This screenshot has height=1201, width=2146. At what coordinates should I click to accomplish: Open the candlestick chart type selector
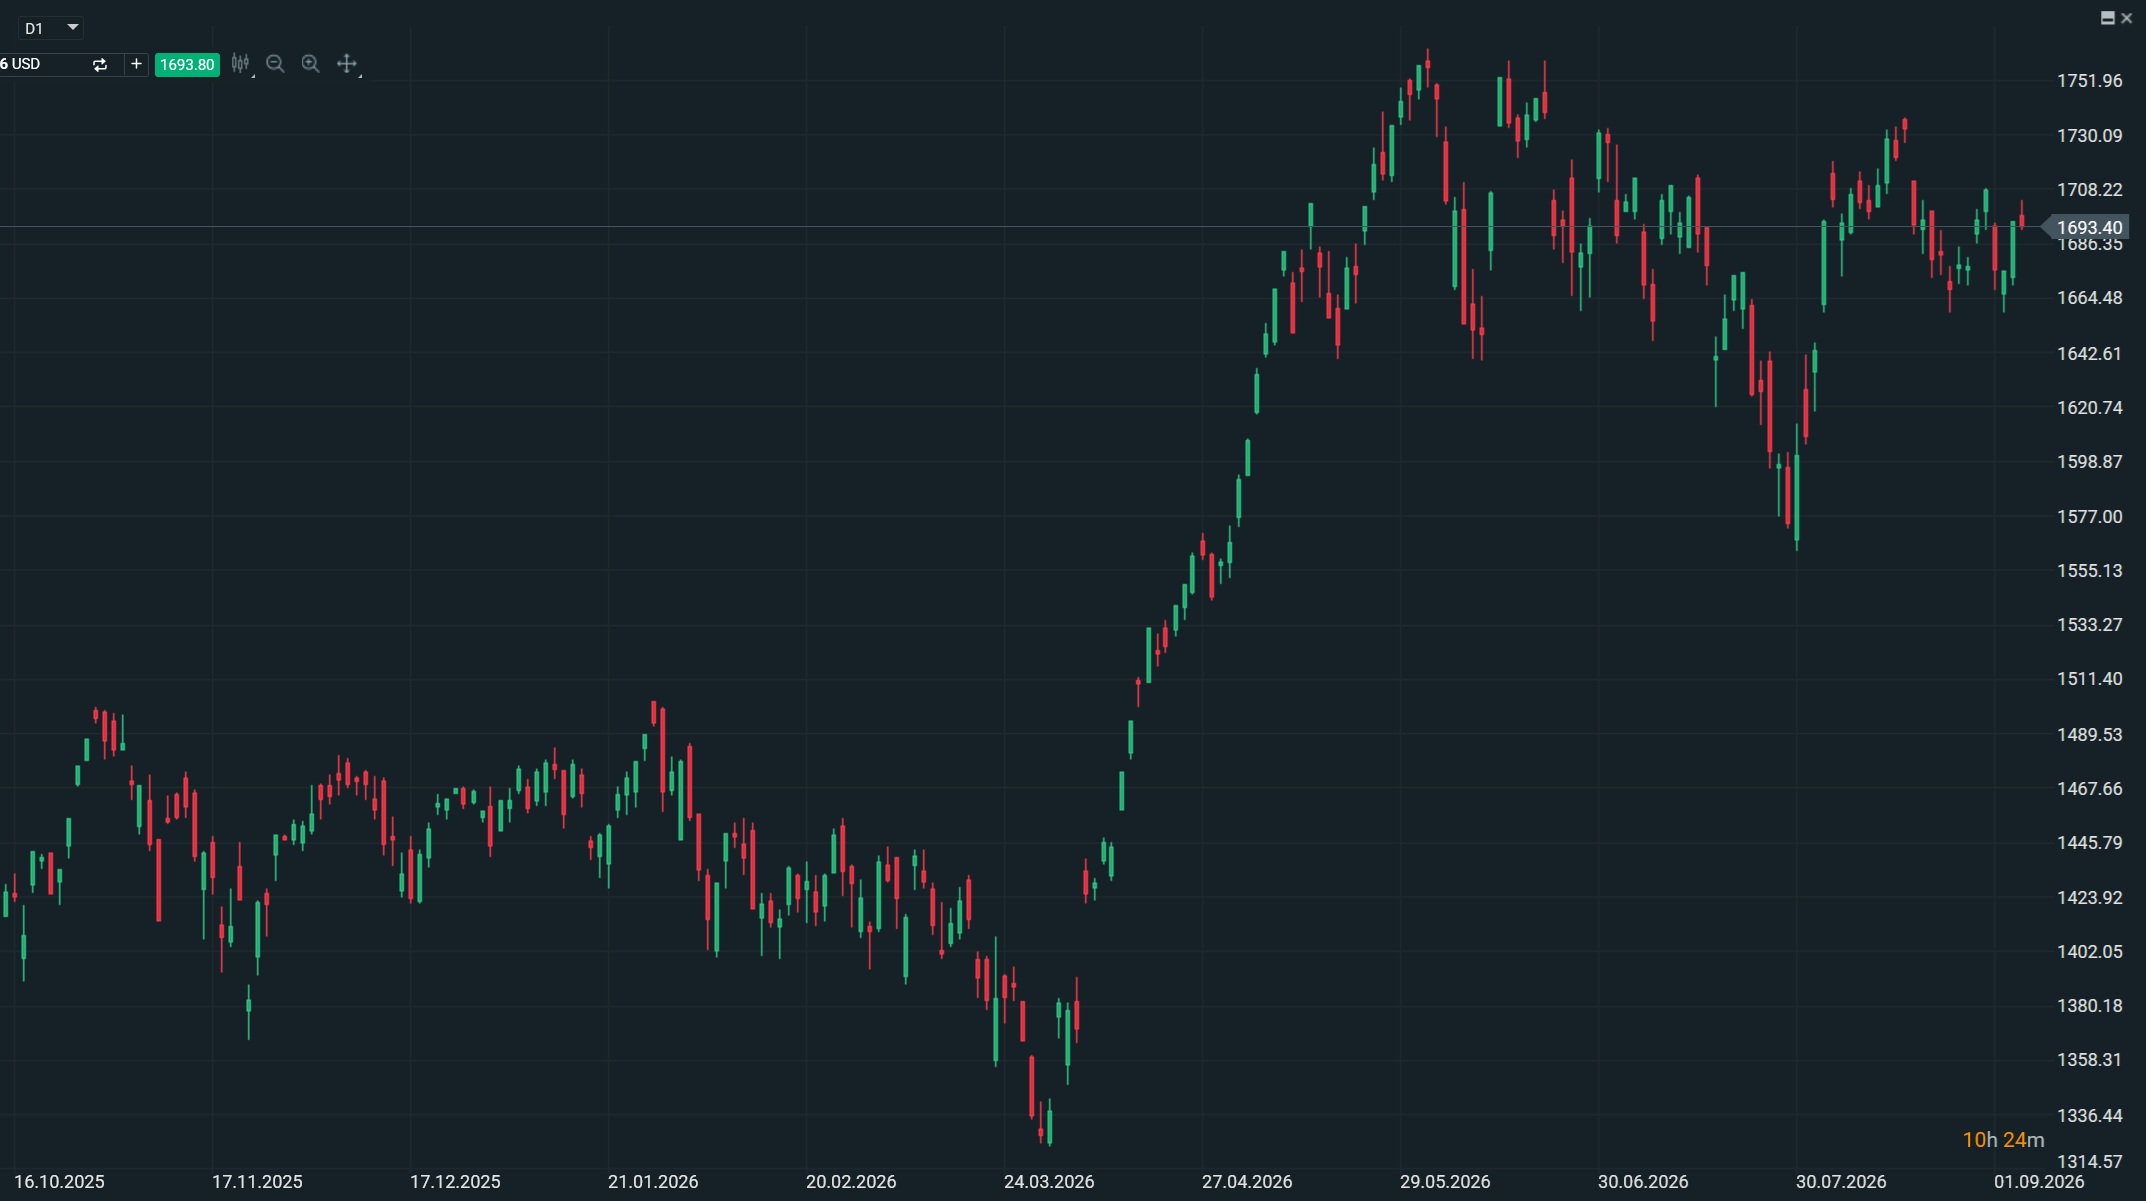(241, 64)
